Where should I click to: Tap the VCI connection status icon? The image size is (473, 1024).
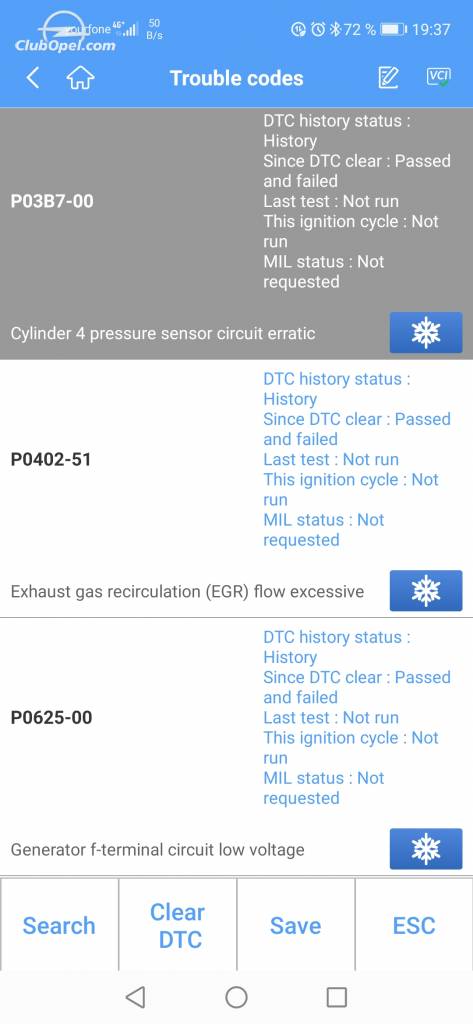(x=438, y=78)
